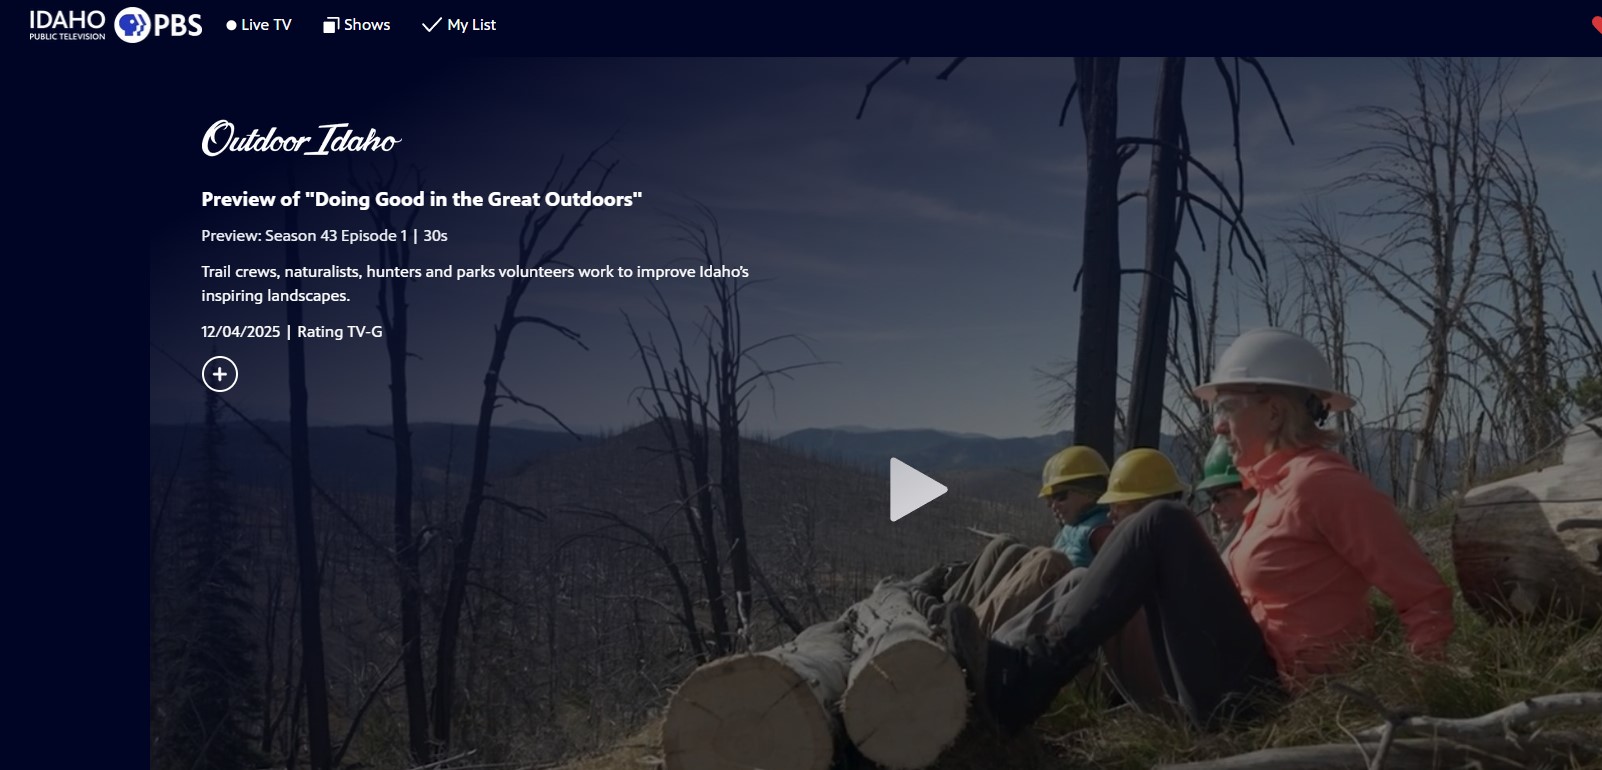The width and height of the screenshot is (1602, 770).
Task: Click the Rating TV-G label
Action: pos(340,332)
